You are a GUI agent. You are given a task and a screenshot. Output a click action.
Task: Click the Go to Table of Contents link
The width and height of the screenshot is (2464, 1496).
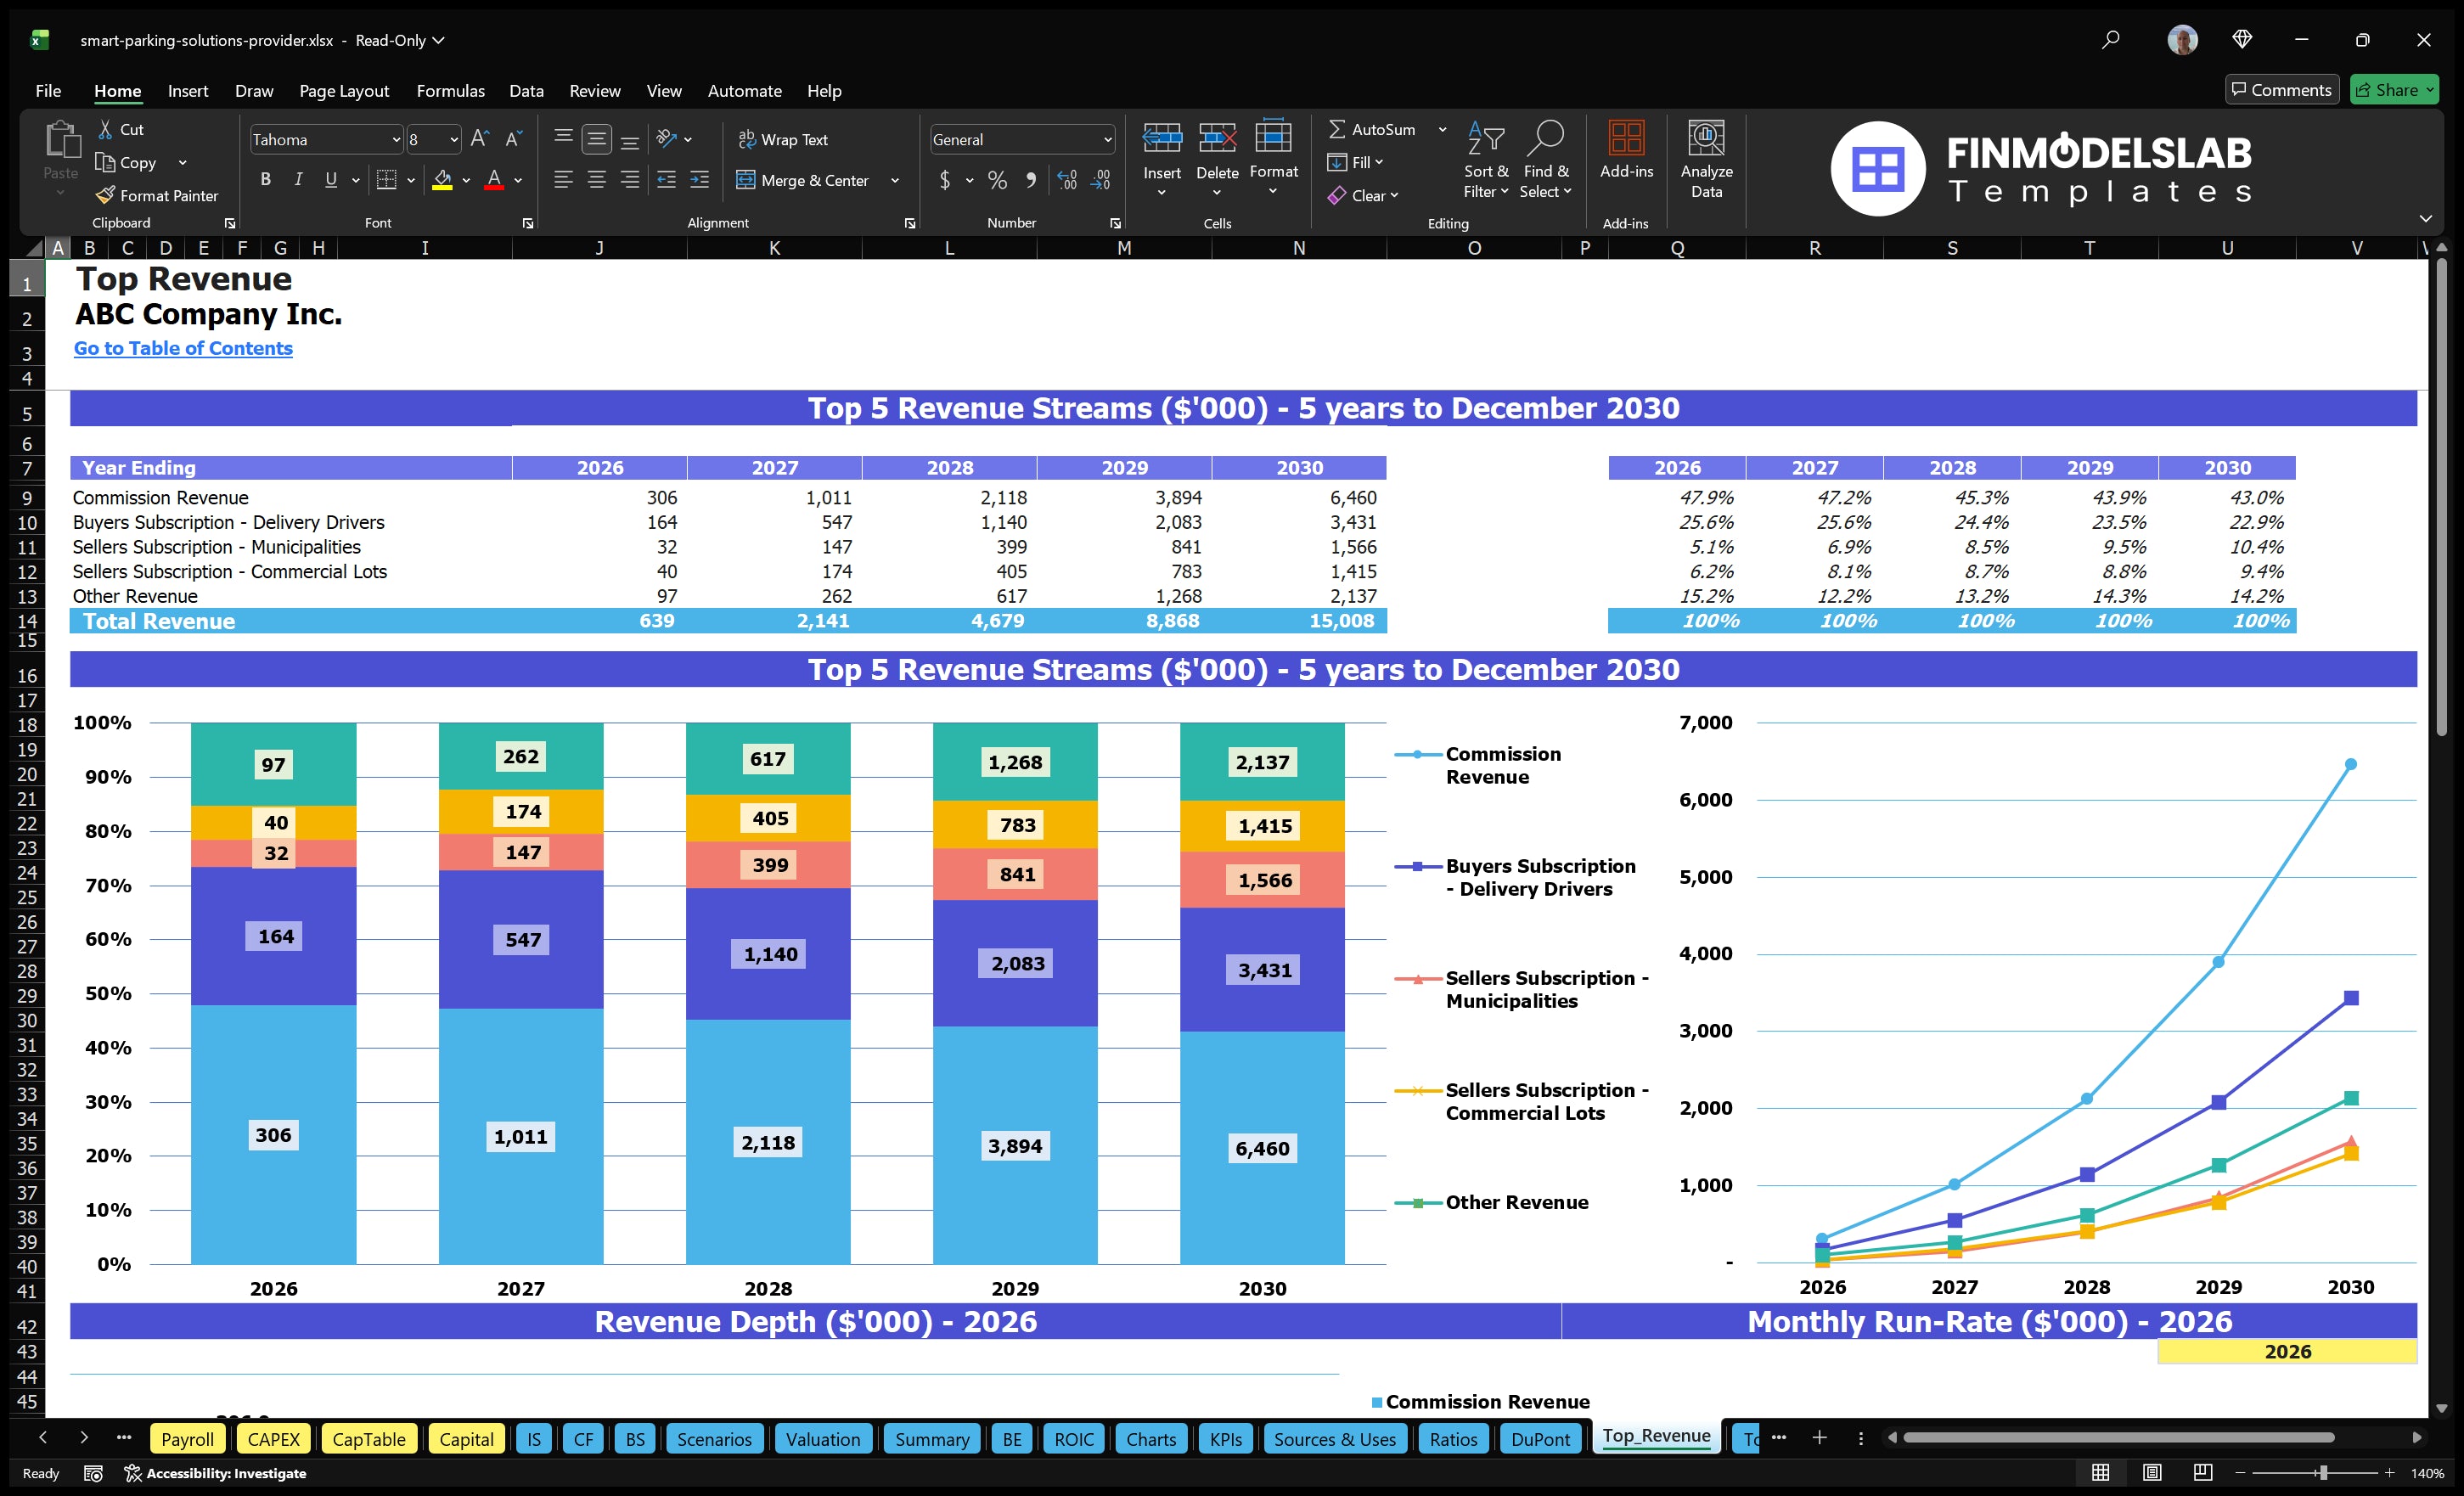(x=183, y=348)
